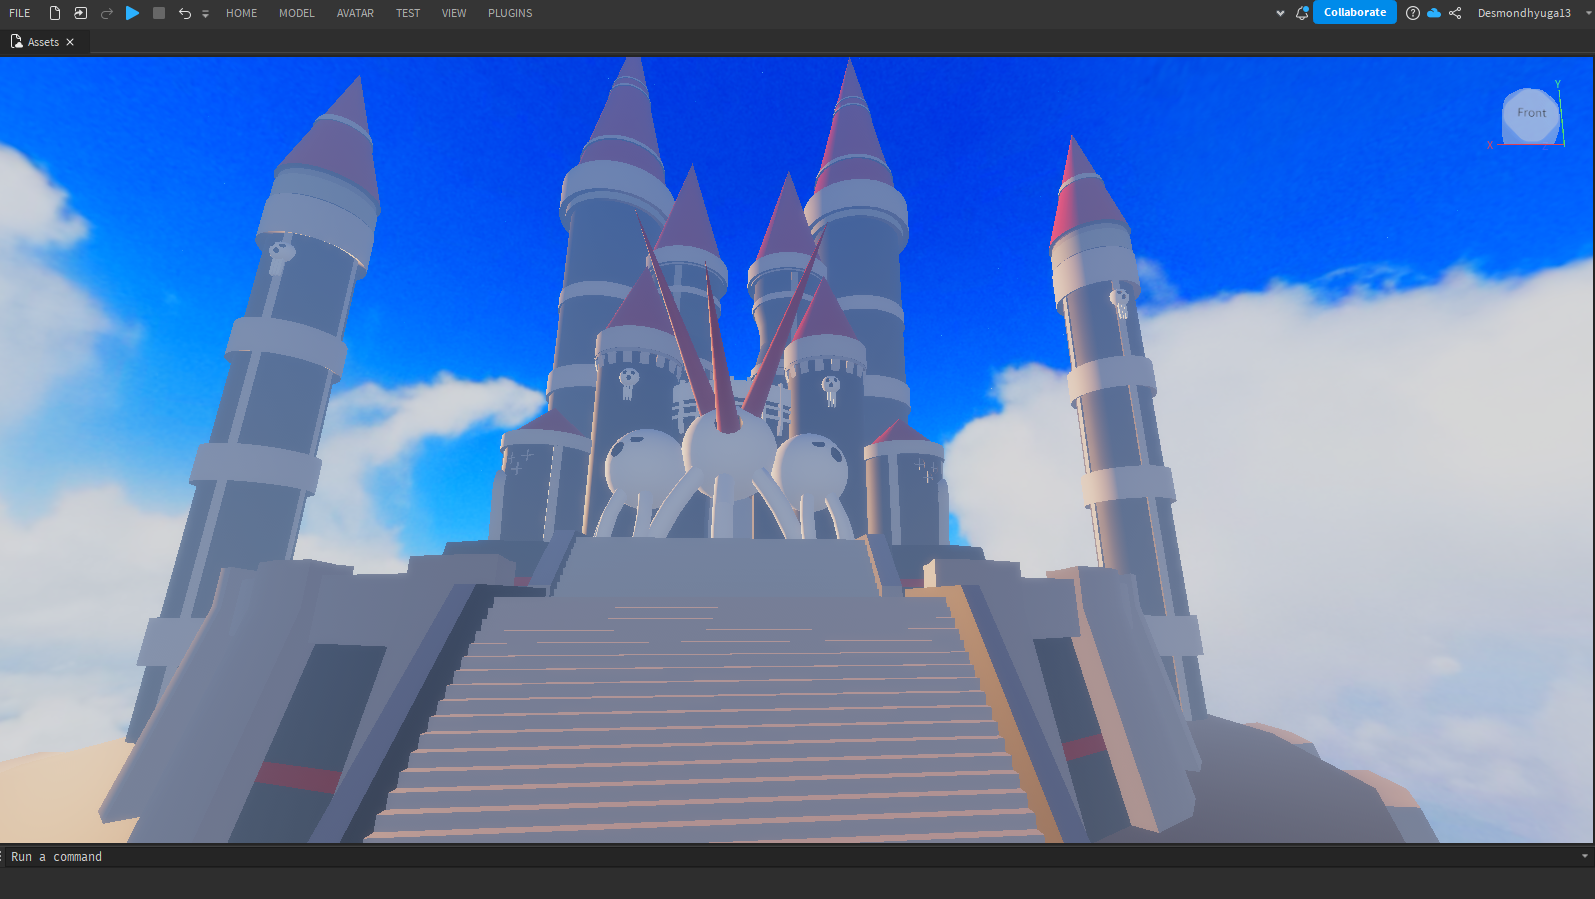The image size is (1595, 899).
Task: Open the help question mark icon
Action: [x=1413, y=13]
